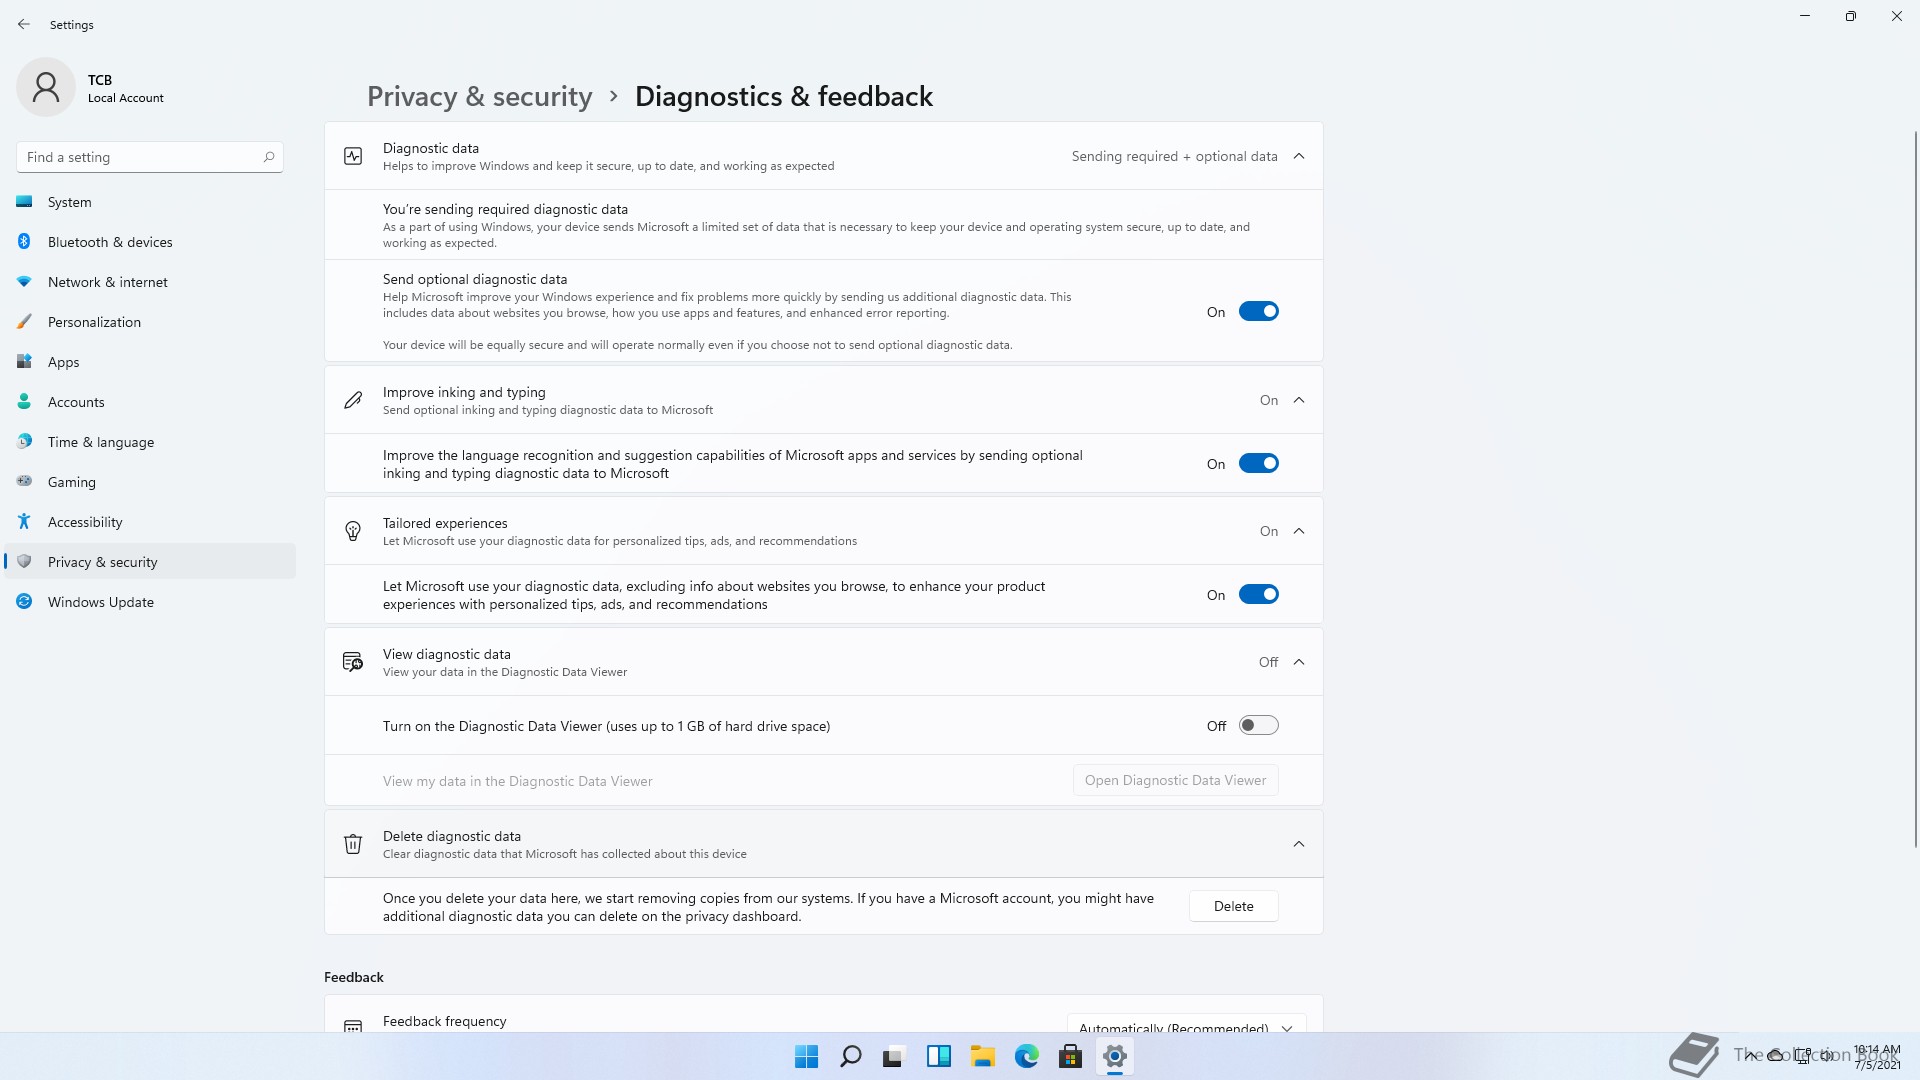Collapse the Delete diagnostic data chevron
This screenshot has width=1920, height=1080.
point(1299,844)
